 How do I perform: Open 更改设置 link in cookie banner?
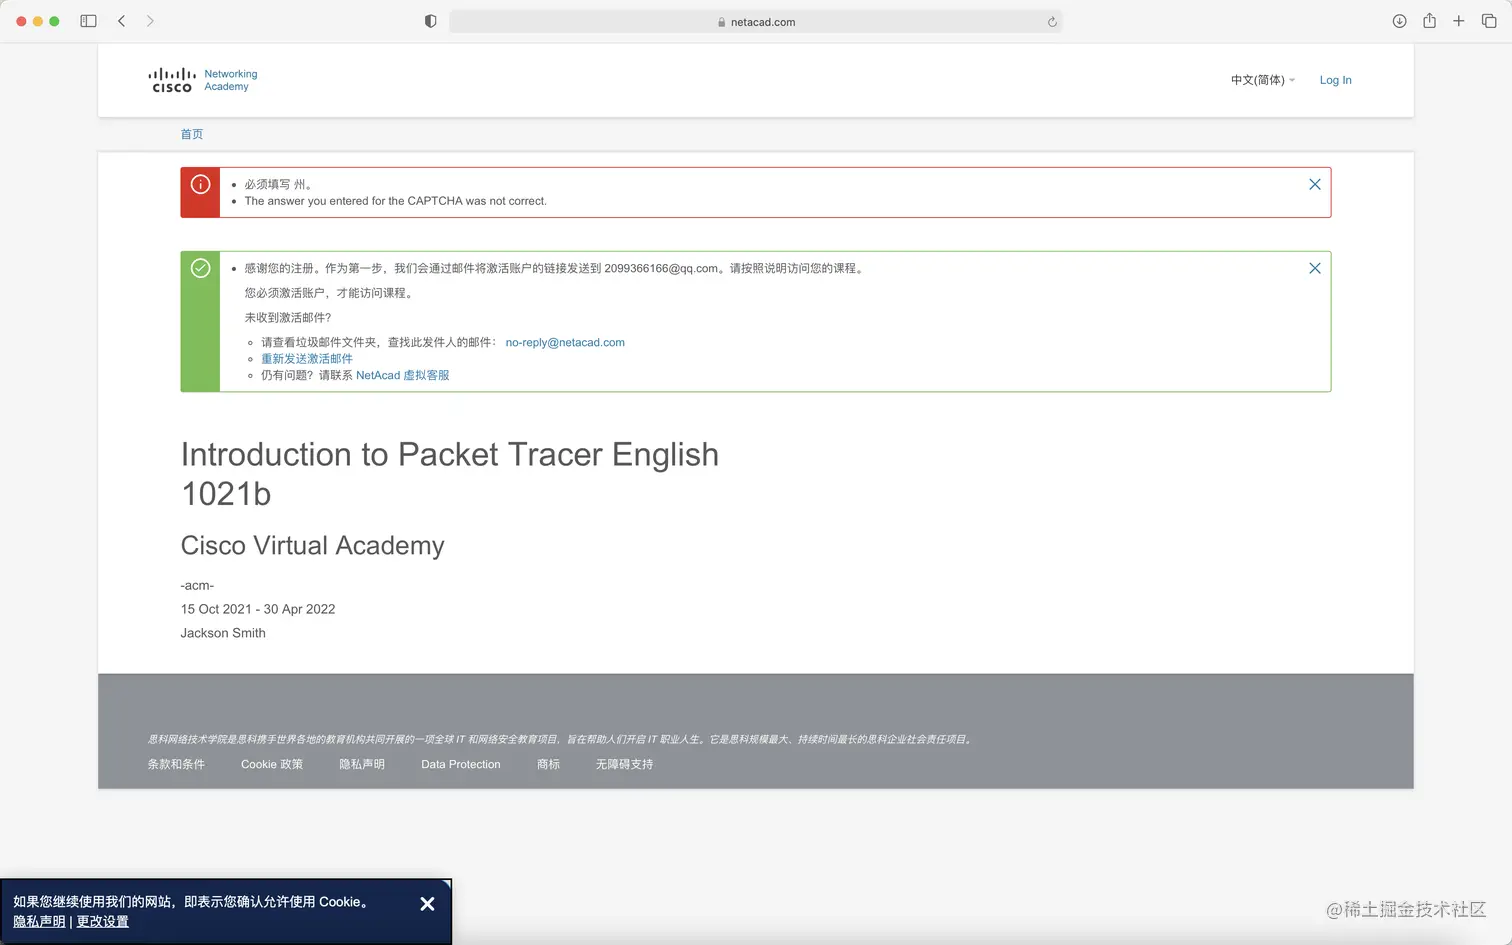(103, 922)
